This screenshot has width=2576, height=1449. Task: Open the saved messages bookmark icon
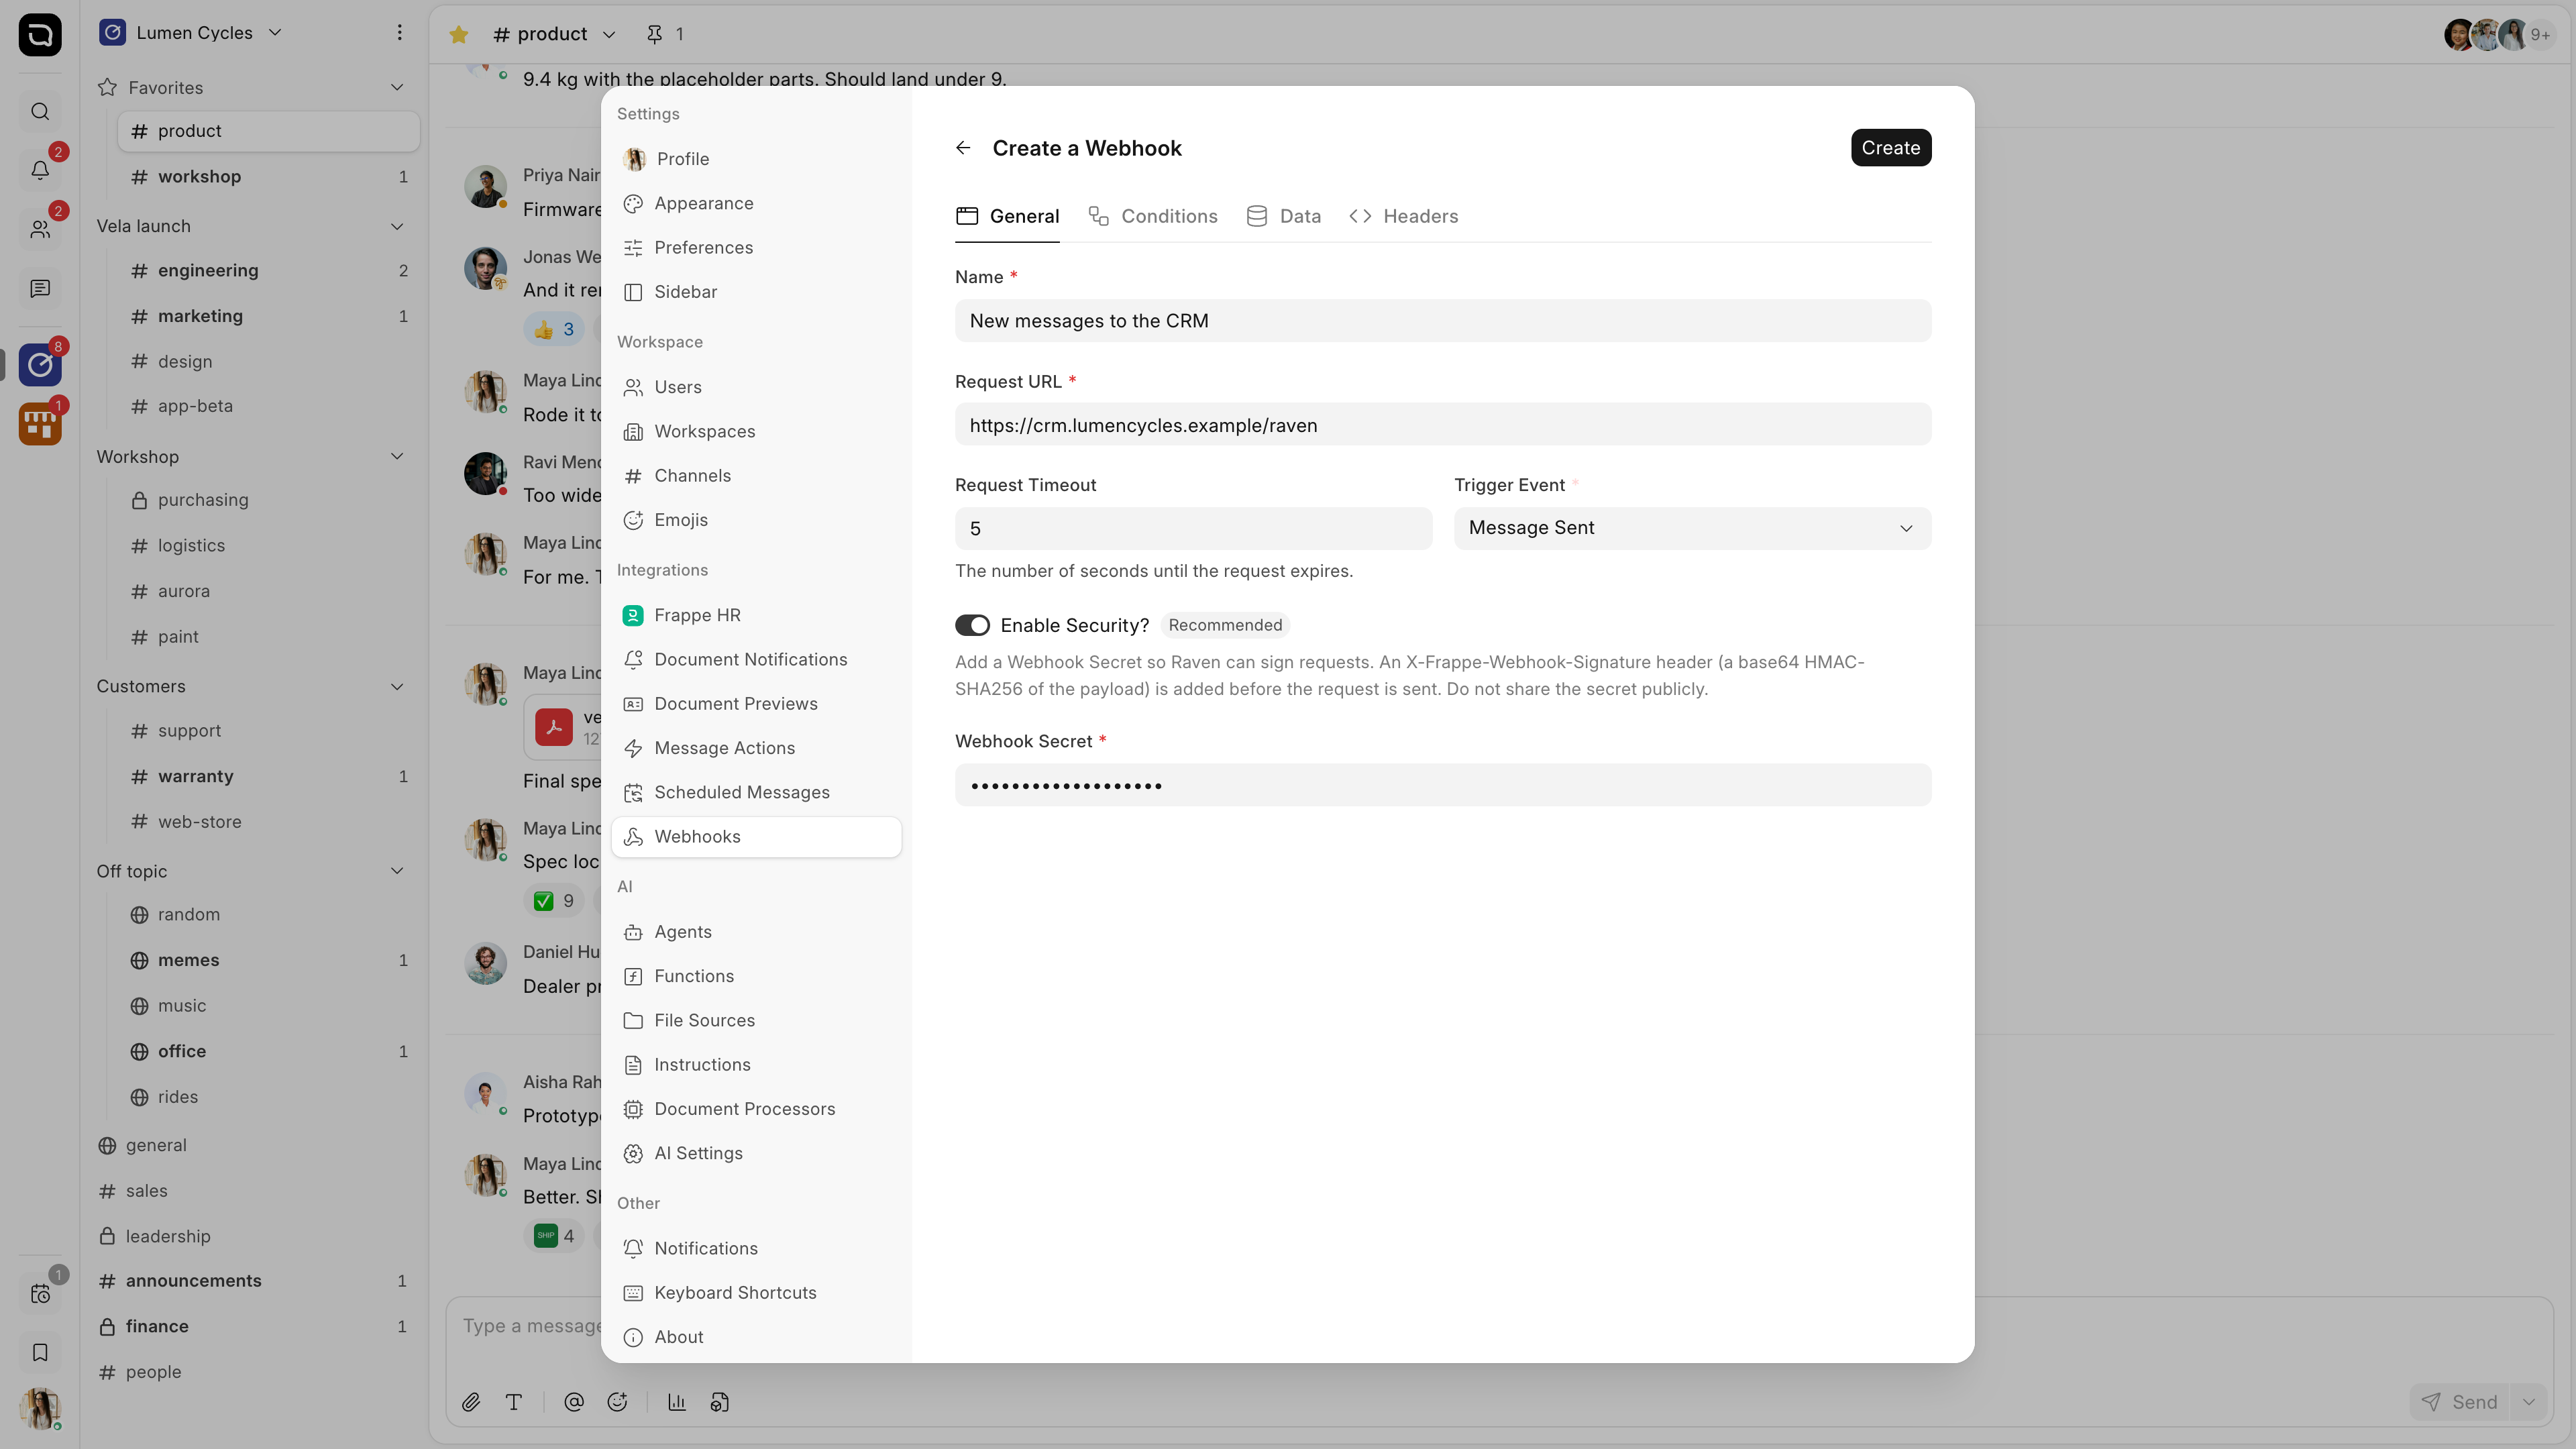[x=40, y=1352]
